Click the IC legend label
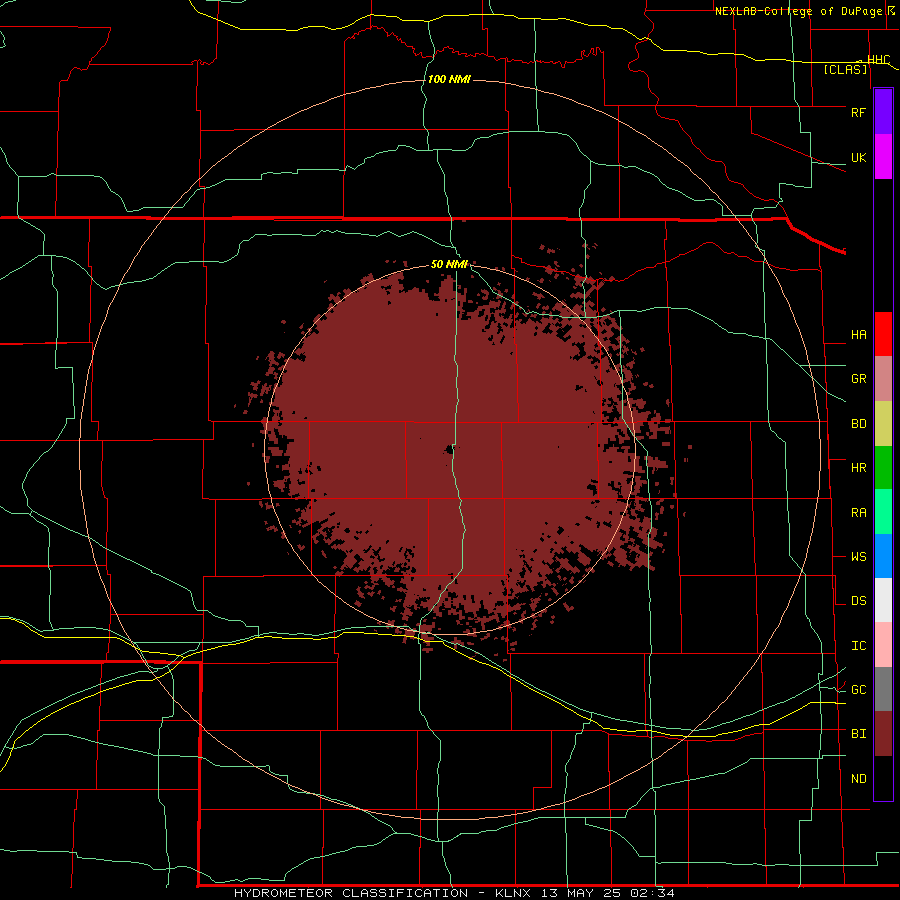 point(858,646)
